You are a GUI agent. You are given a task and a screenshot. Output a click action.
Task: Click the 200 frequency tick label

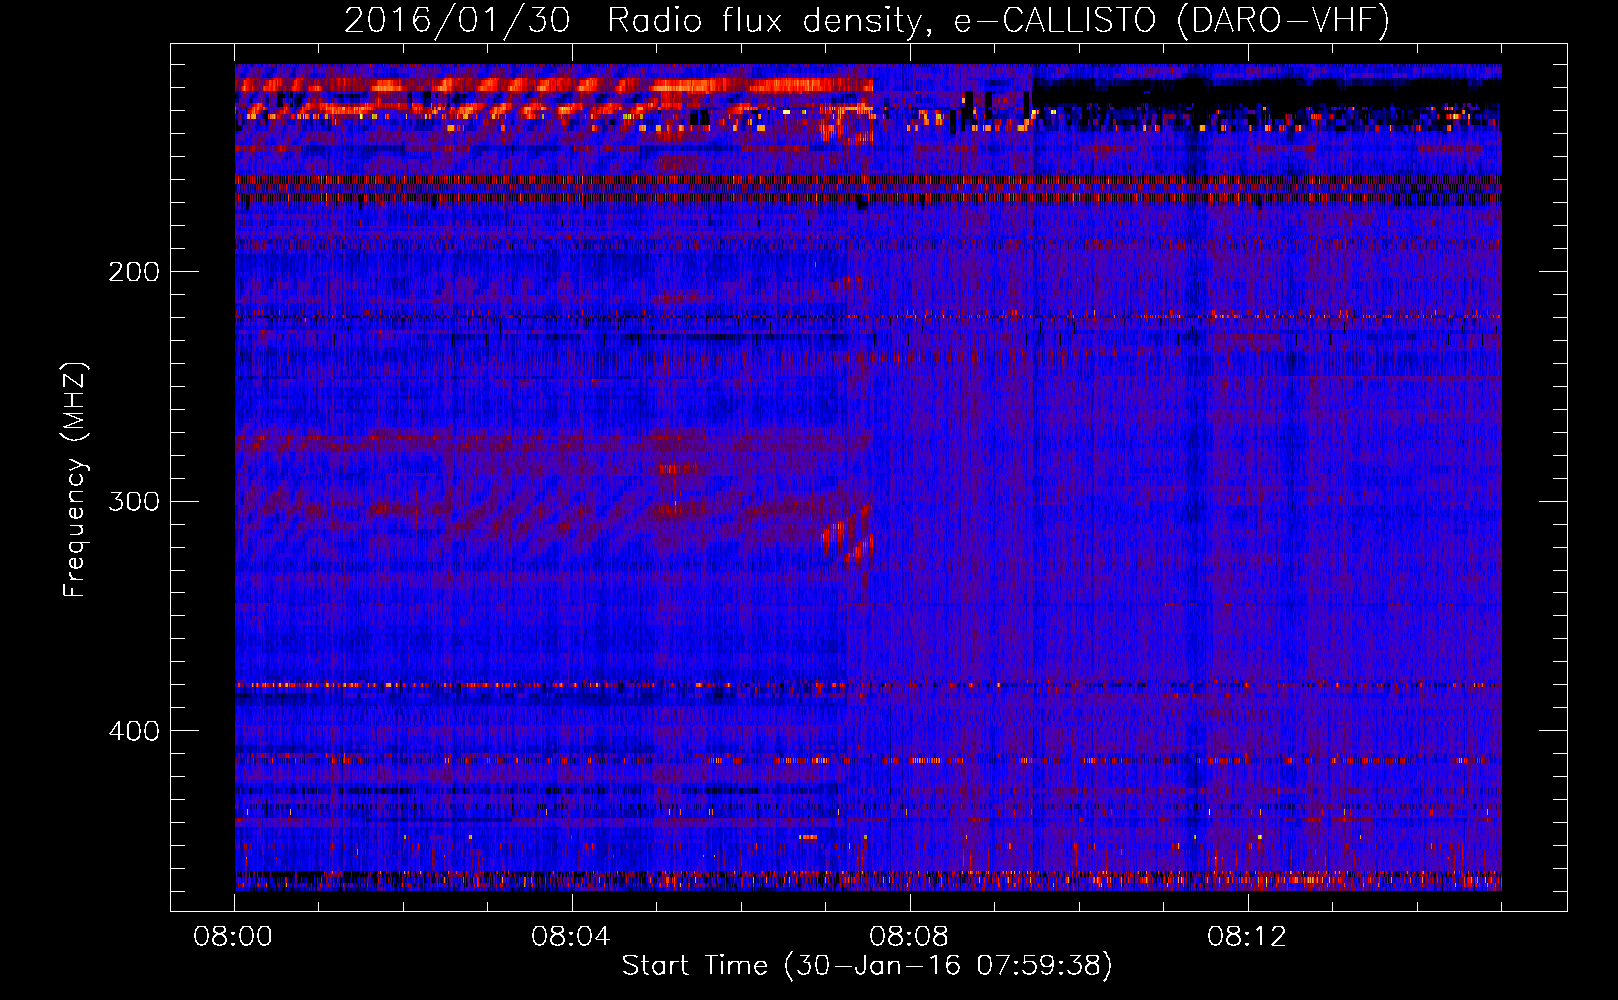point(134,272)
